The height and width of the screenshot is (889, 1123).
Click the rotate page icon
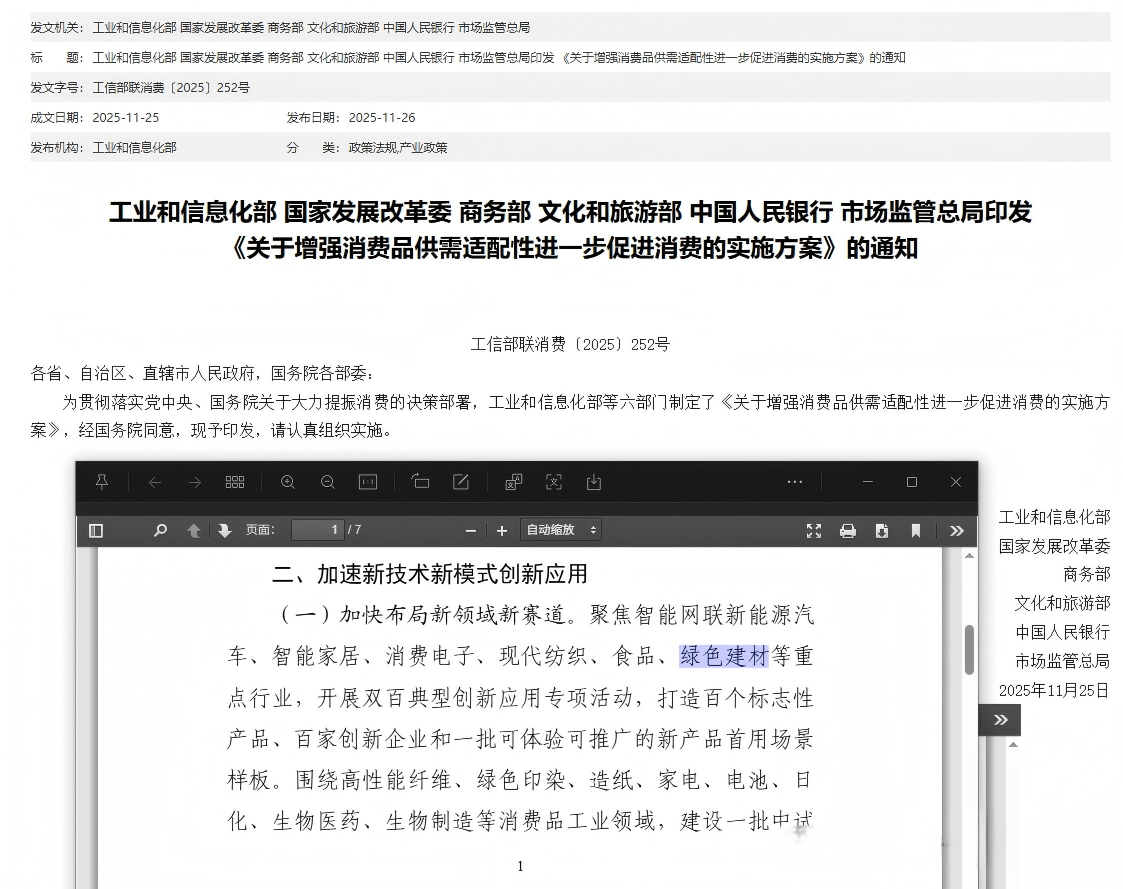pyautogui.click(x=420, y=482)
